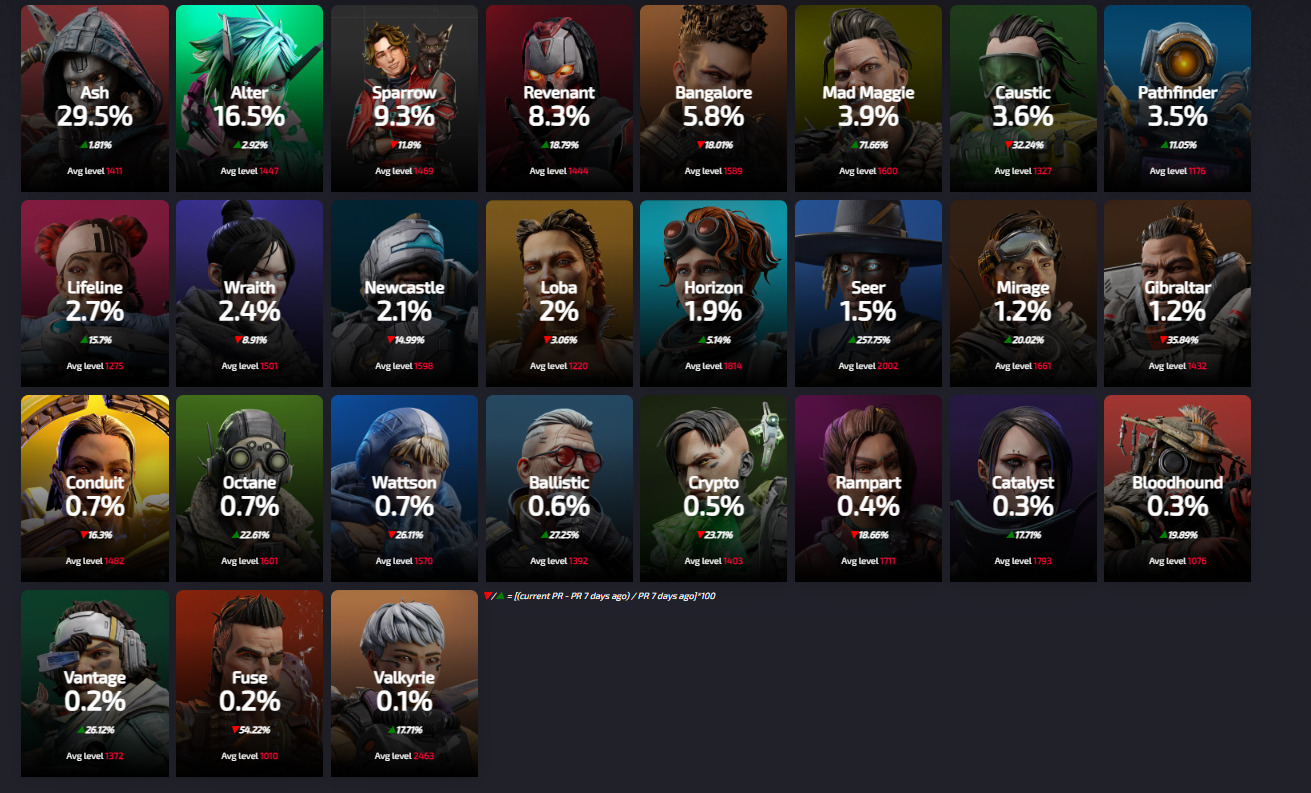Click the Sparrow legend portrait

pyautogui.click(x=404, y=98)
